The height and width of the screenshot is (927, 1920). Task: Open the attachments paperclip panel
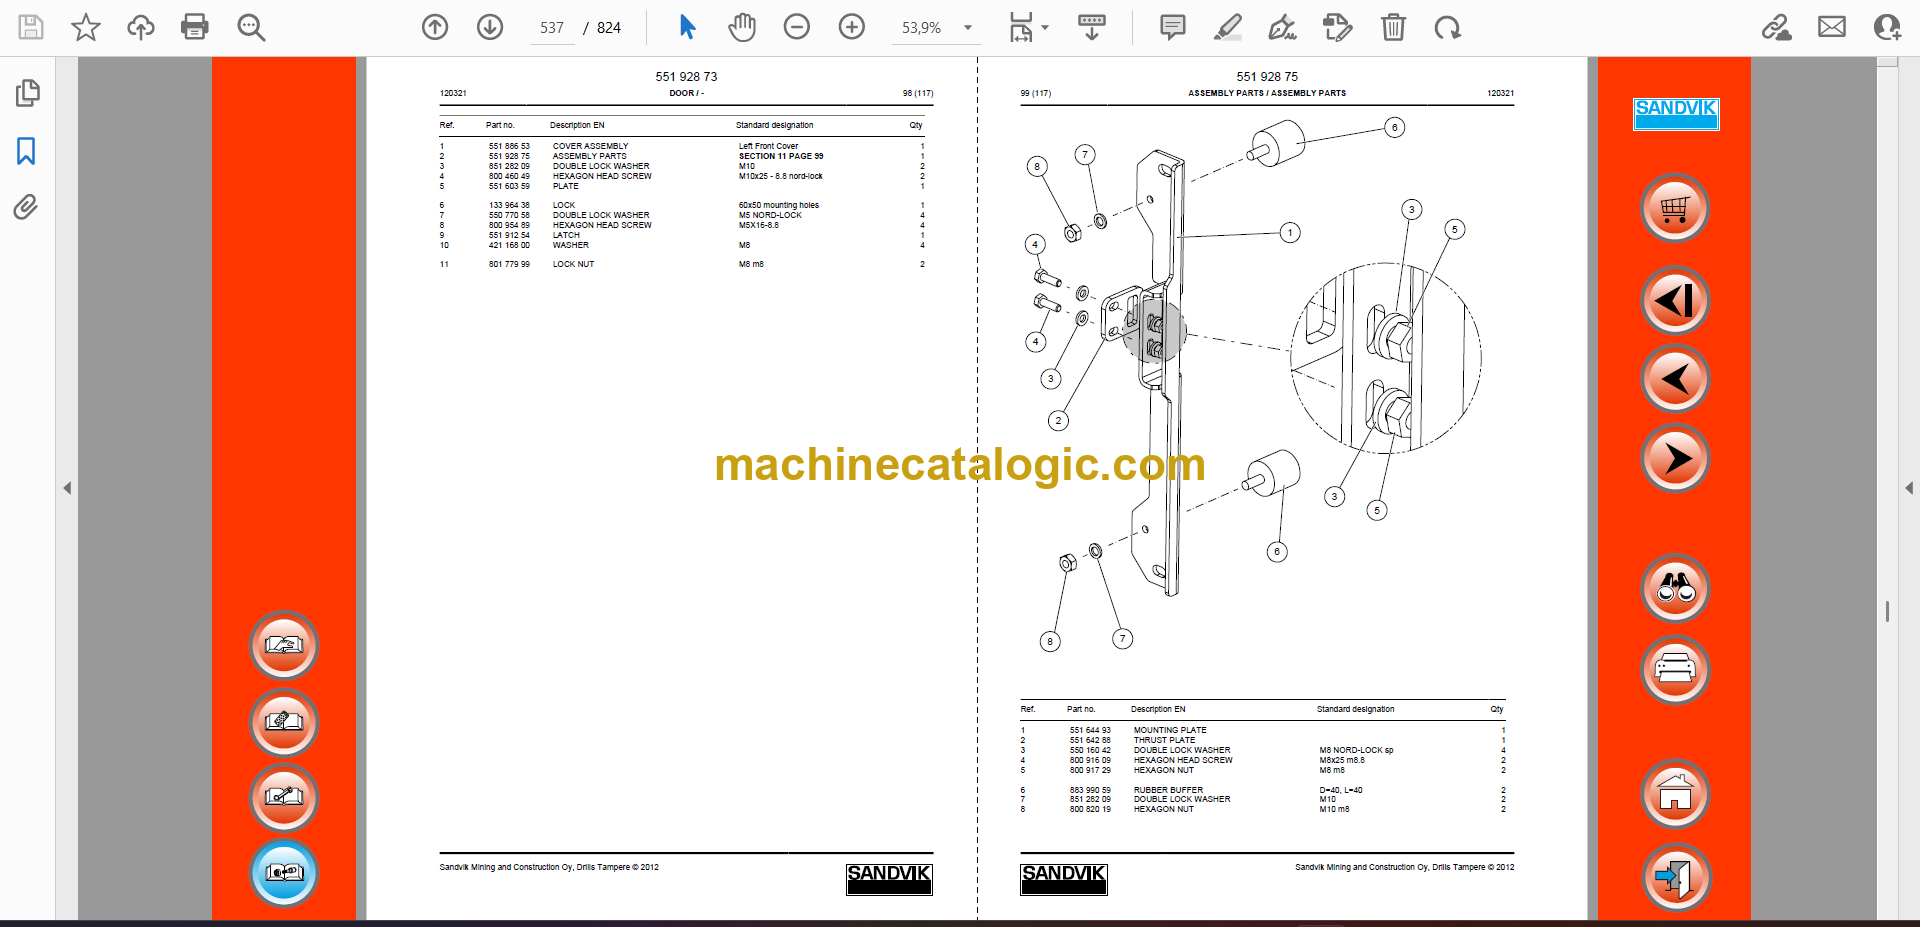pyautogui.click(x=26, y=207)
